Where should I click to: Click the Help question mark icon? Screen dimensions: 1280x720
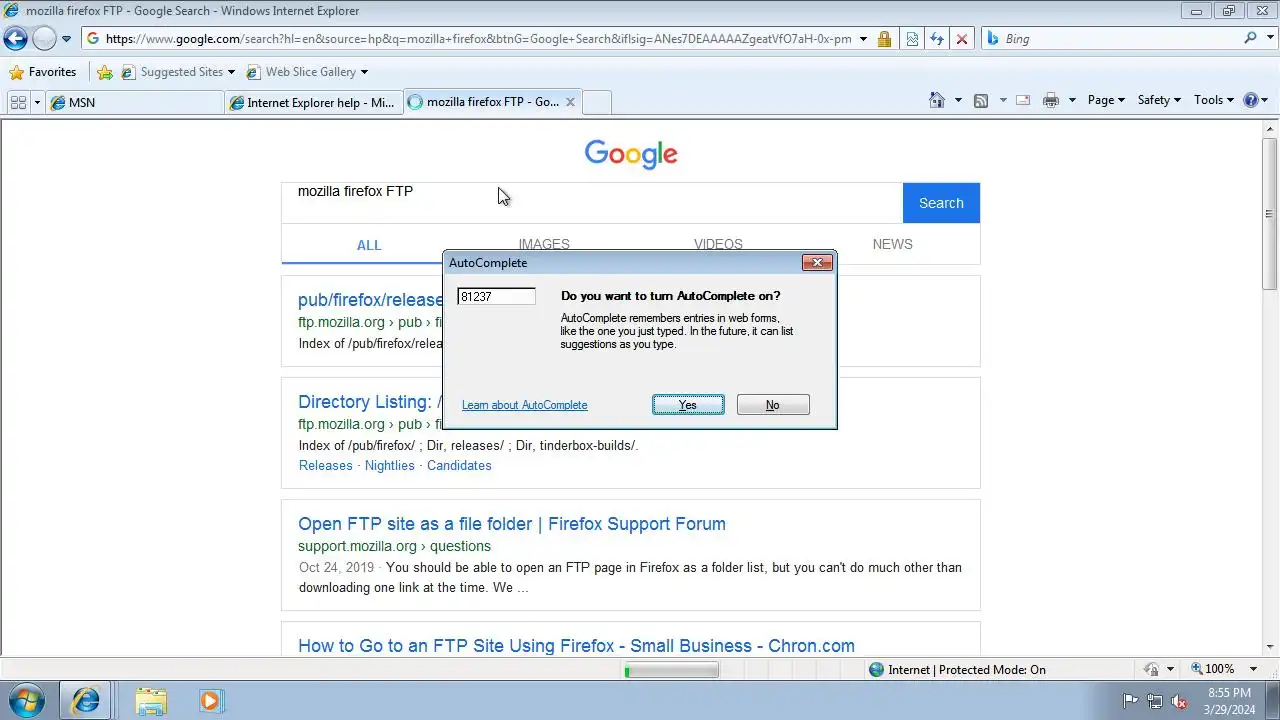pyautogui.click(x=1250, y=100)
